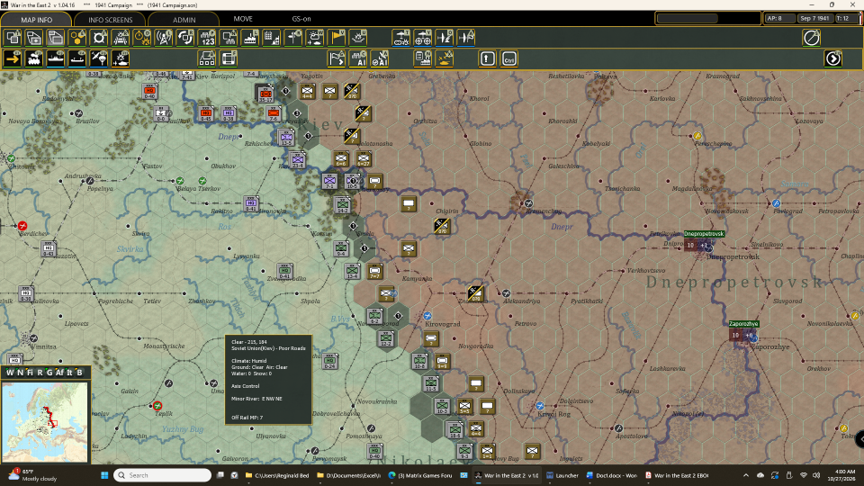The image size is (864, 486).
Task: Click the AP: 8 indicator
Action: click(x=779, y=18)
